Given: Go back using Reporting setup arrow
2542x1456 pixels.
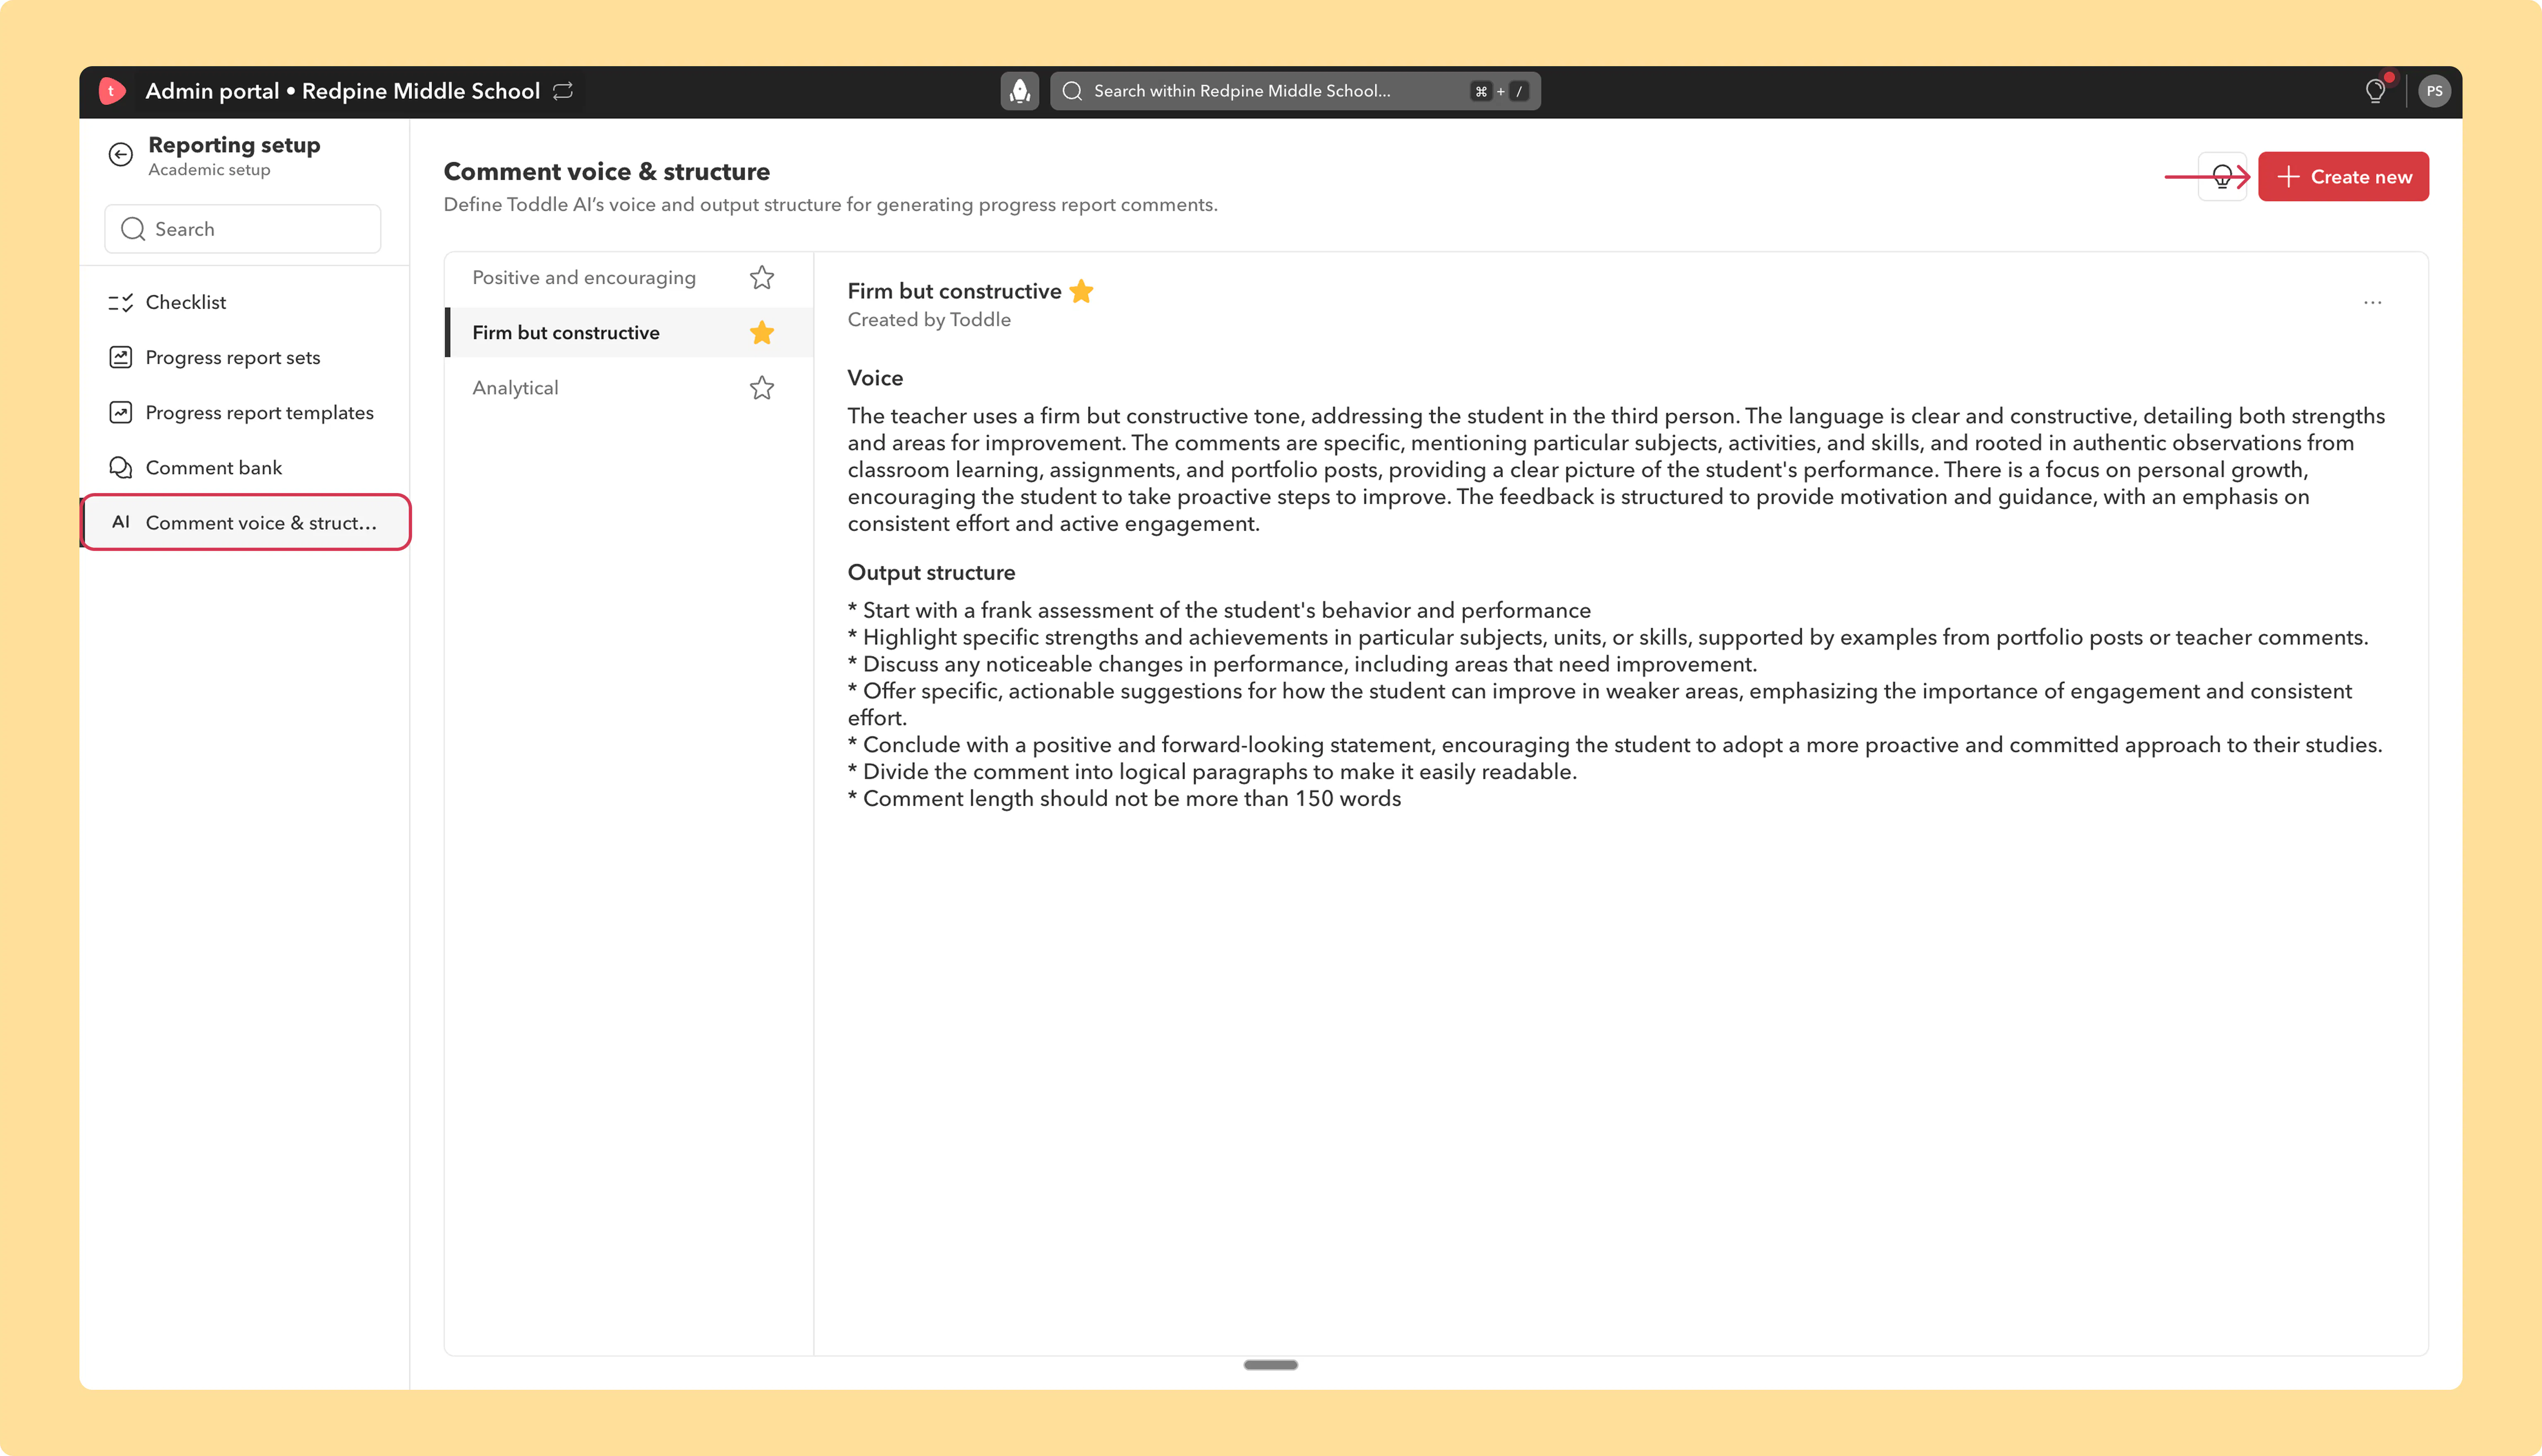Looking at the screenshot, I should point(121,154).
